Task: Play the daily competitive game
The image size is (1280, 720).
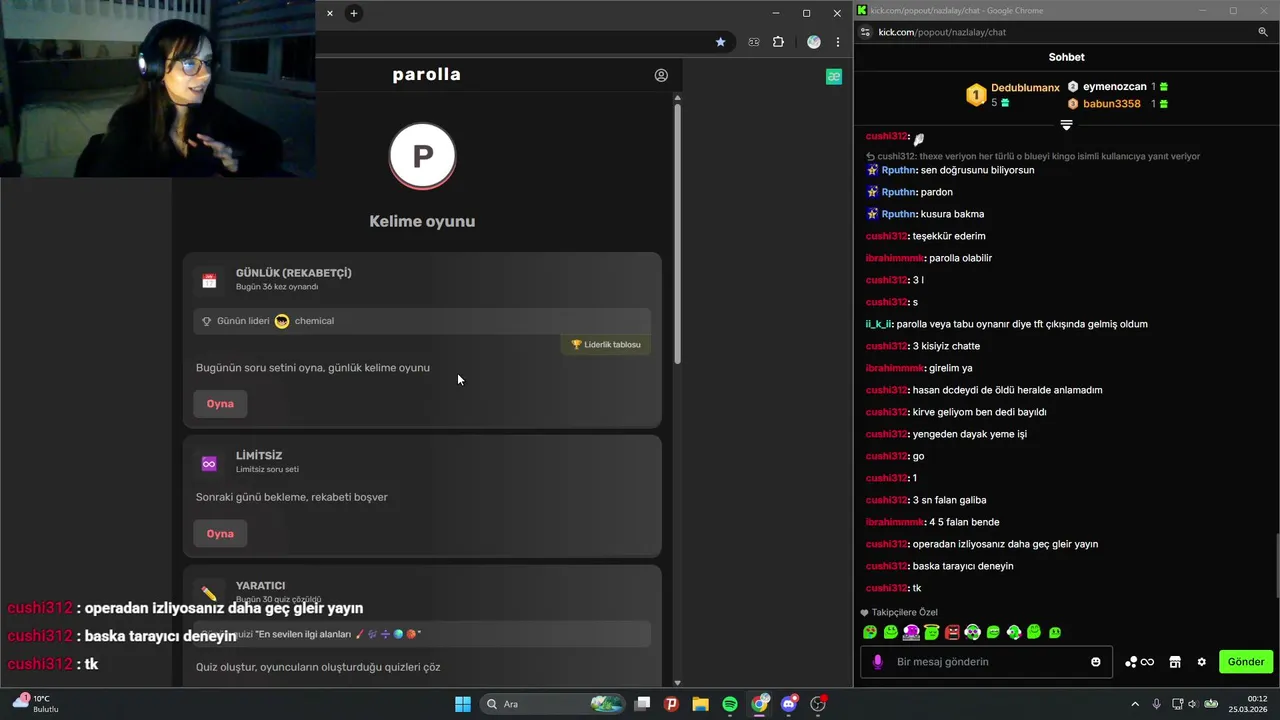Action: point(220,404)
